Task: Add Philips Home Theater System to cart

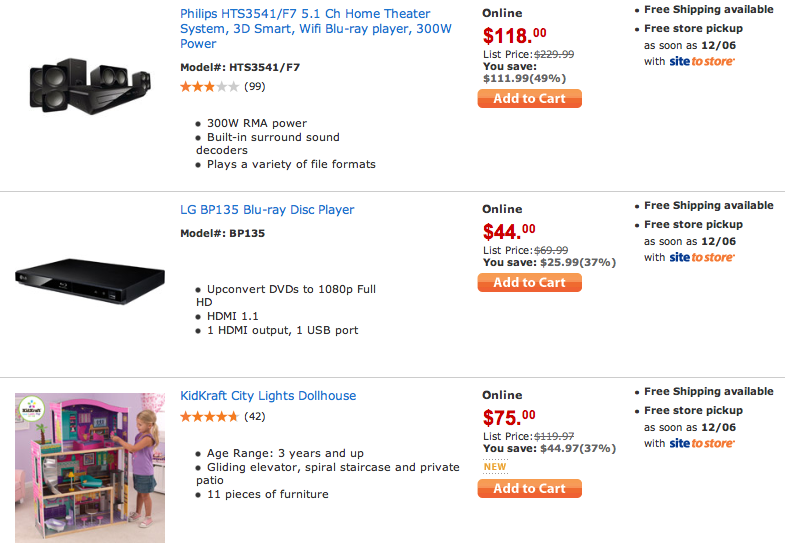Action: pyautogui.click(x=529, y=99)
